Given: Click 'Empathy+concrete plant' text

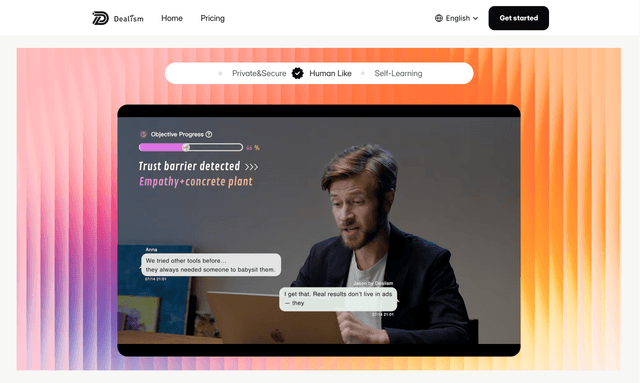Looking at the screenshot, I should coord(196,181).
